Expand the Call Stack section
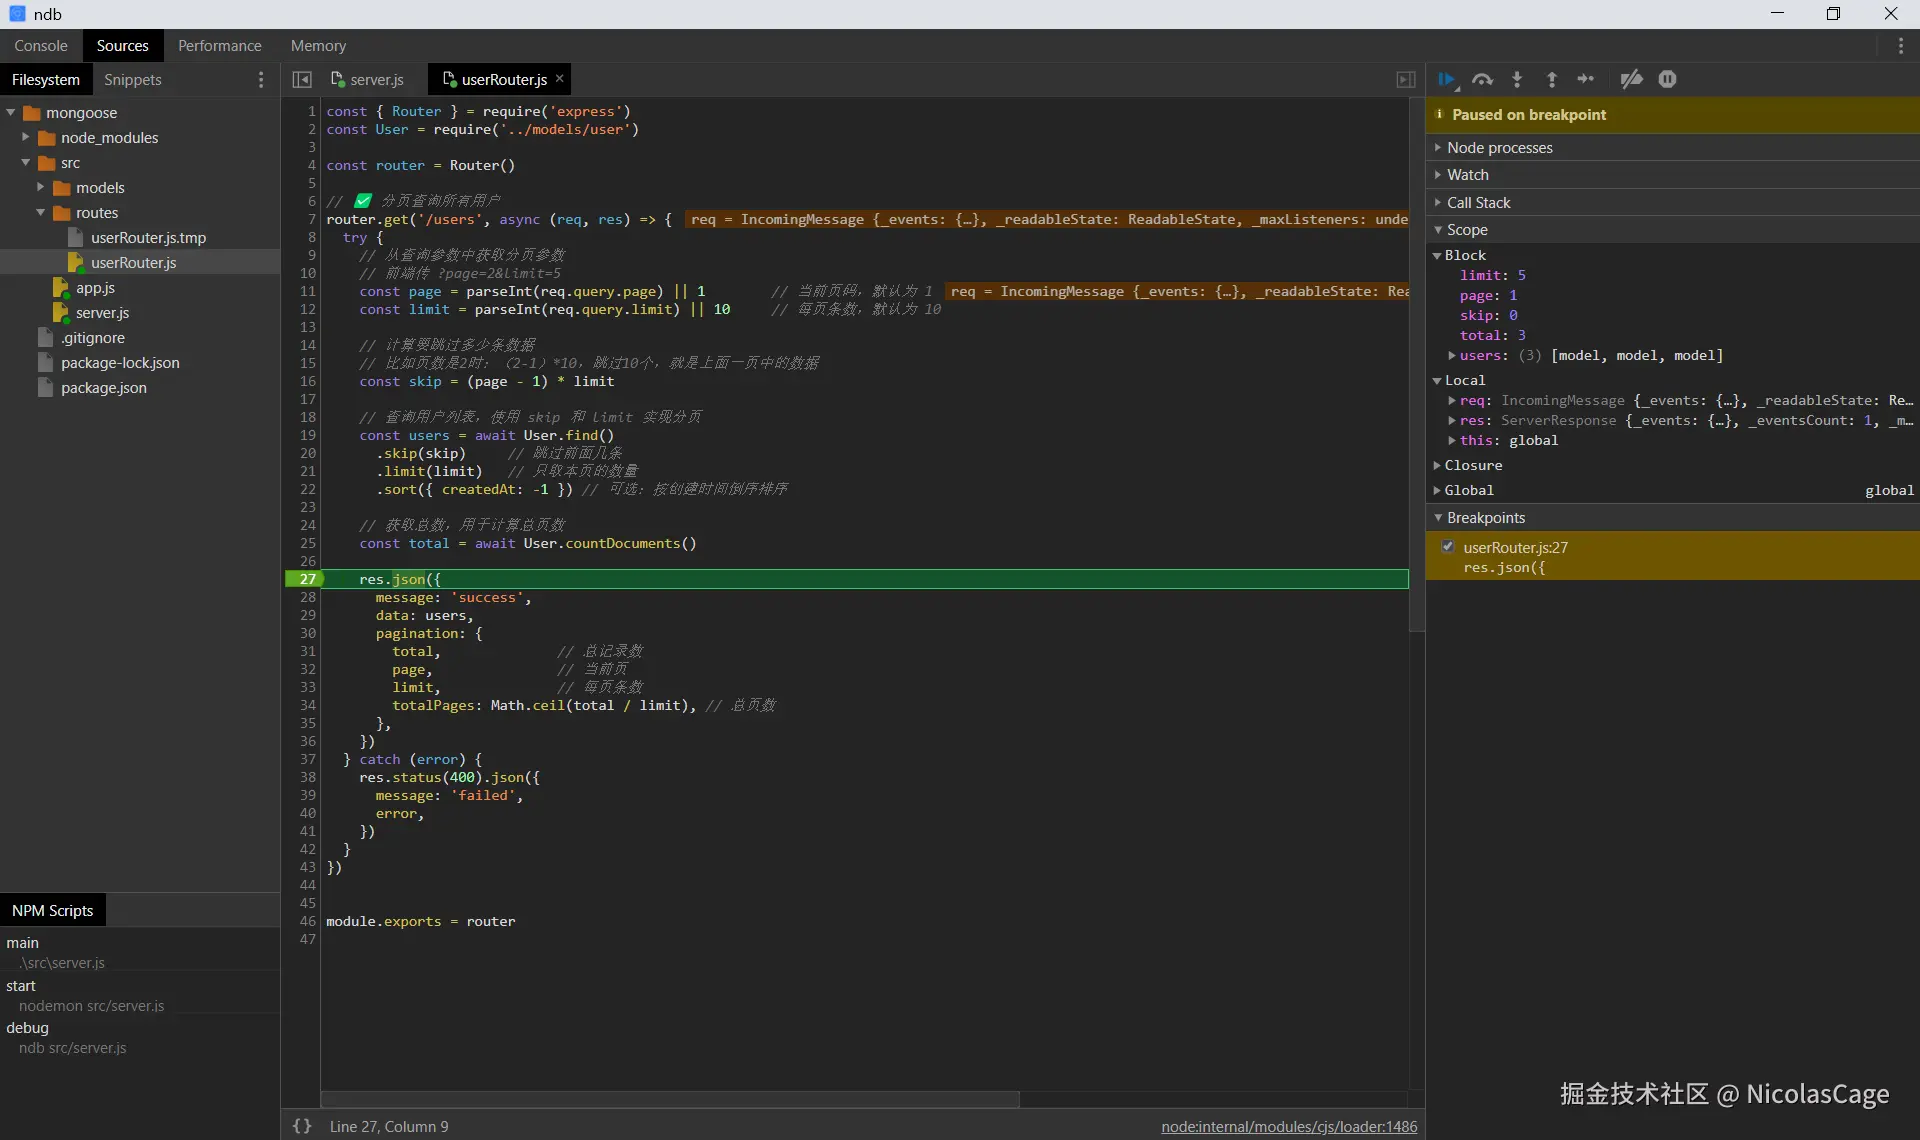This screenshot has width=1920, height=1140. click(1478, 203)
